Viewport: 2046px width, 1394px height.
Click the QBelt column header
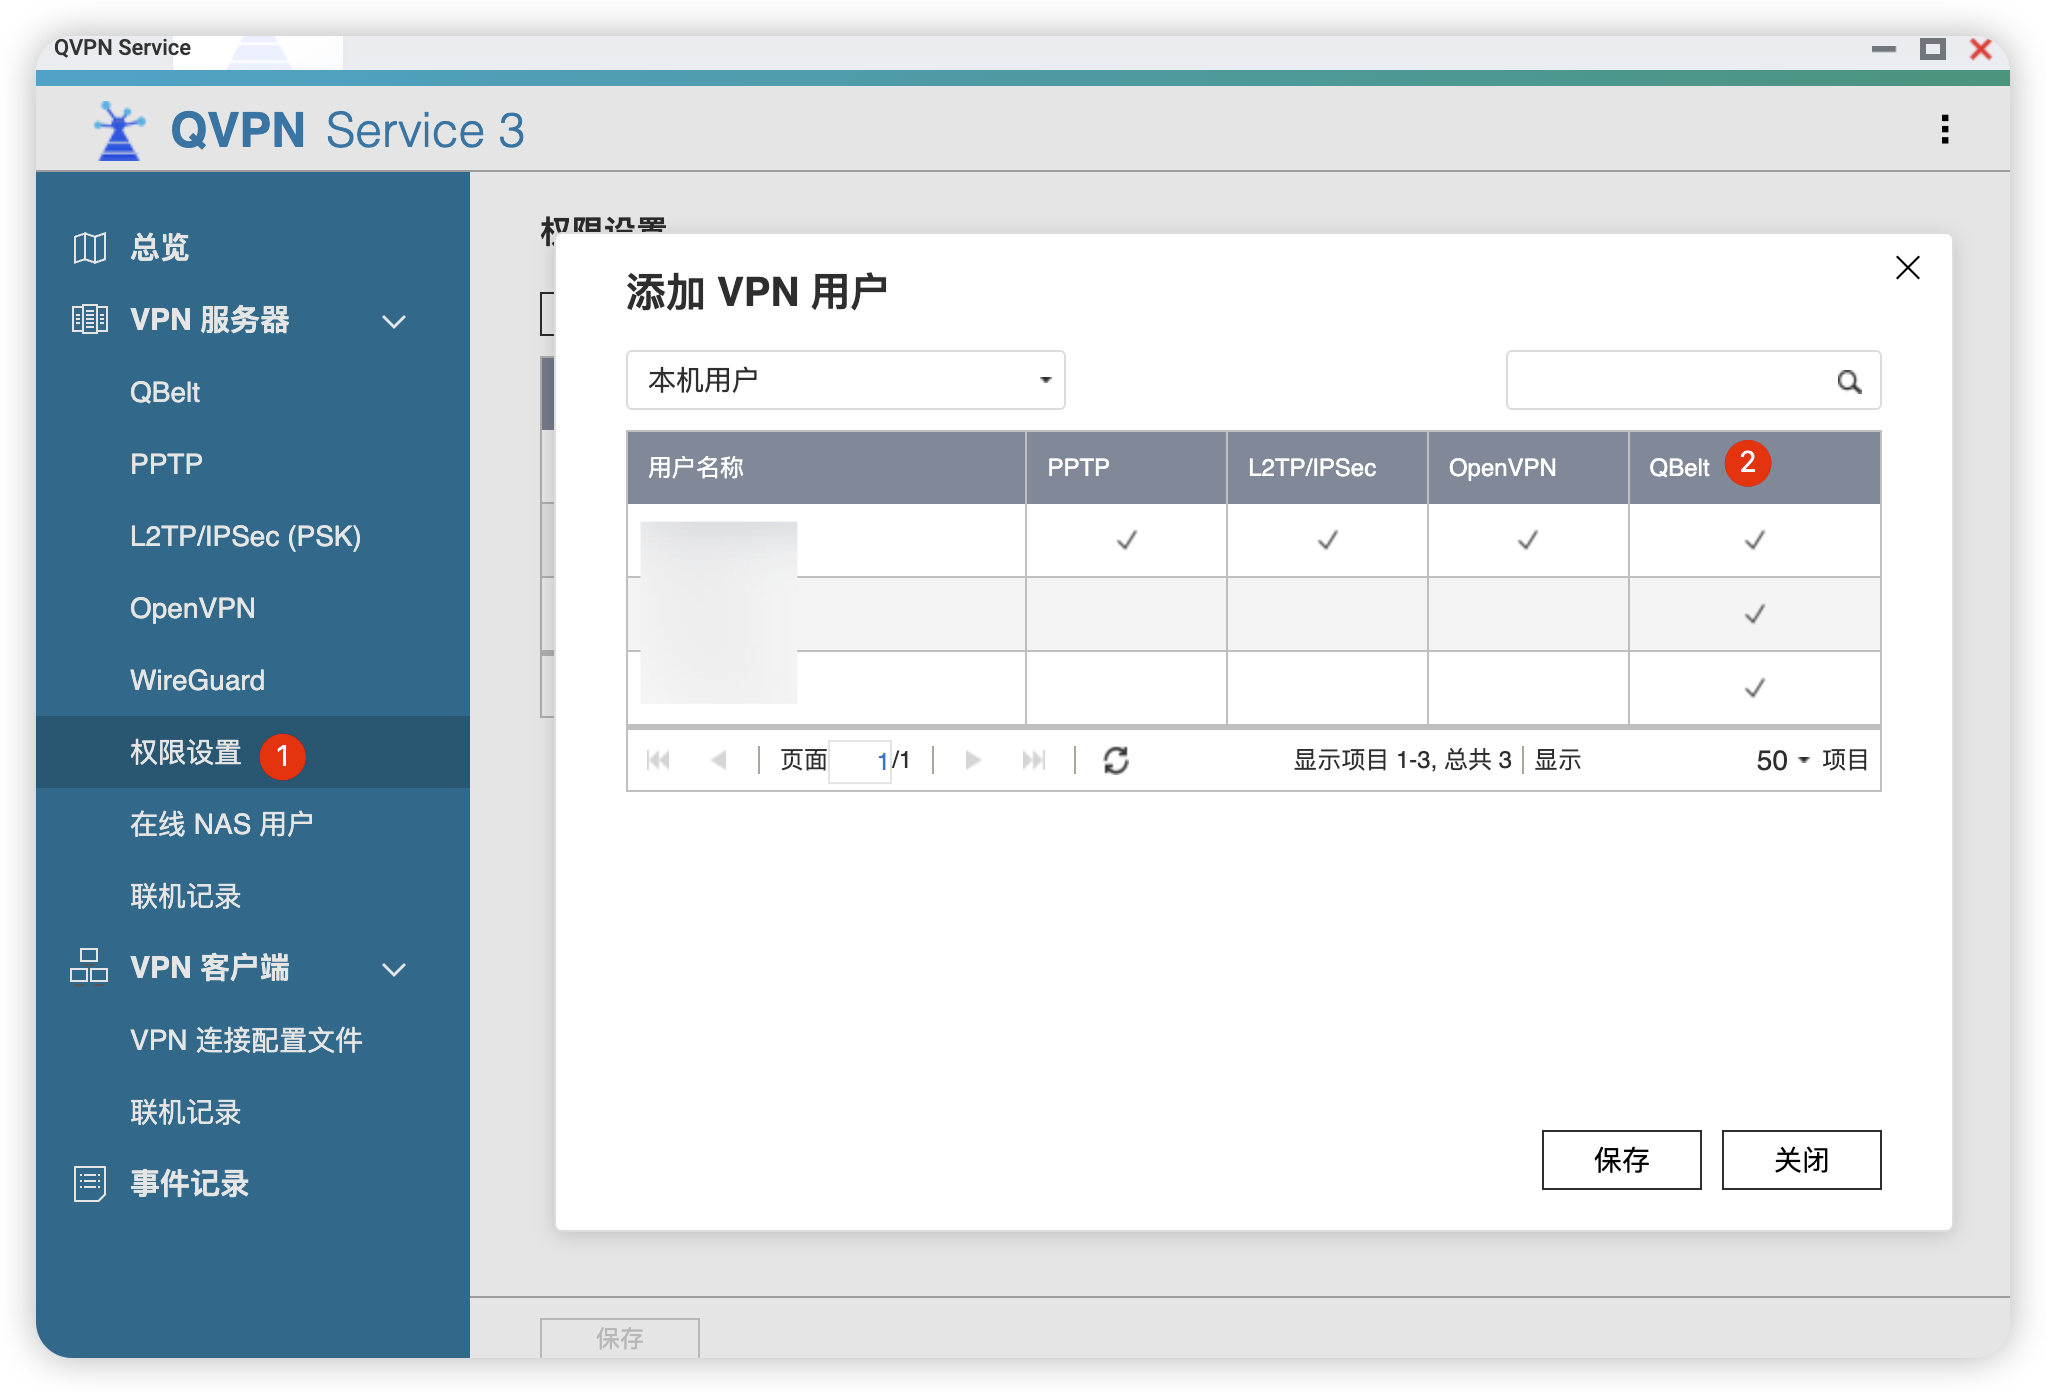coord(1755,467)
